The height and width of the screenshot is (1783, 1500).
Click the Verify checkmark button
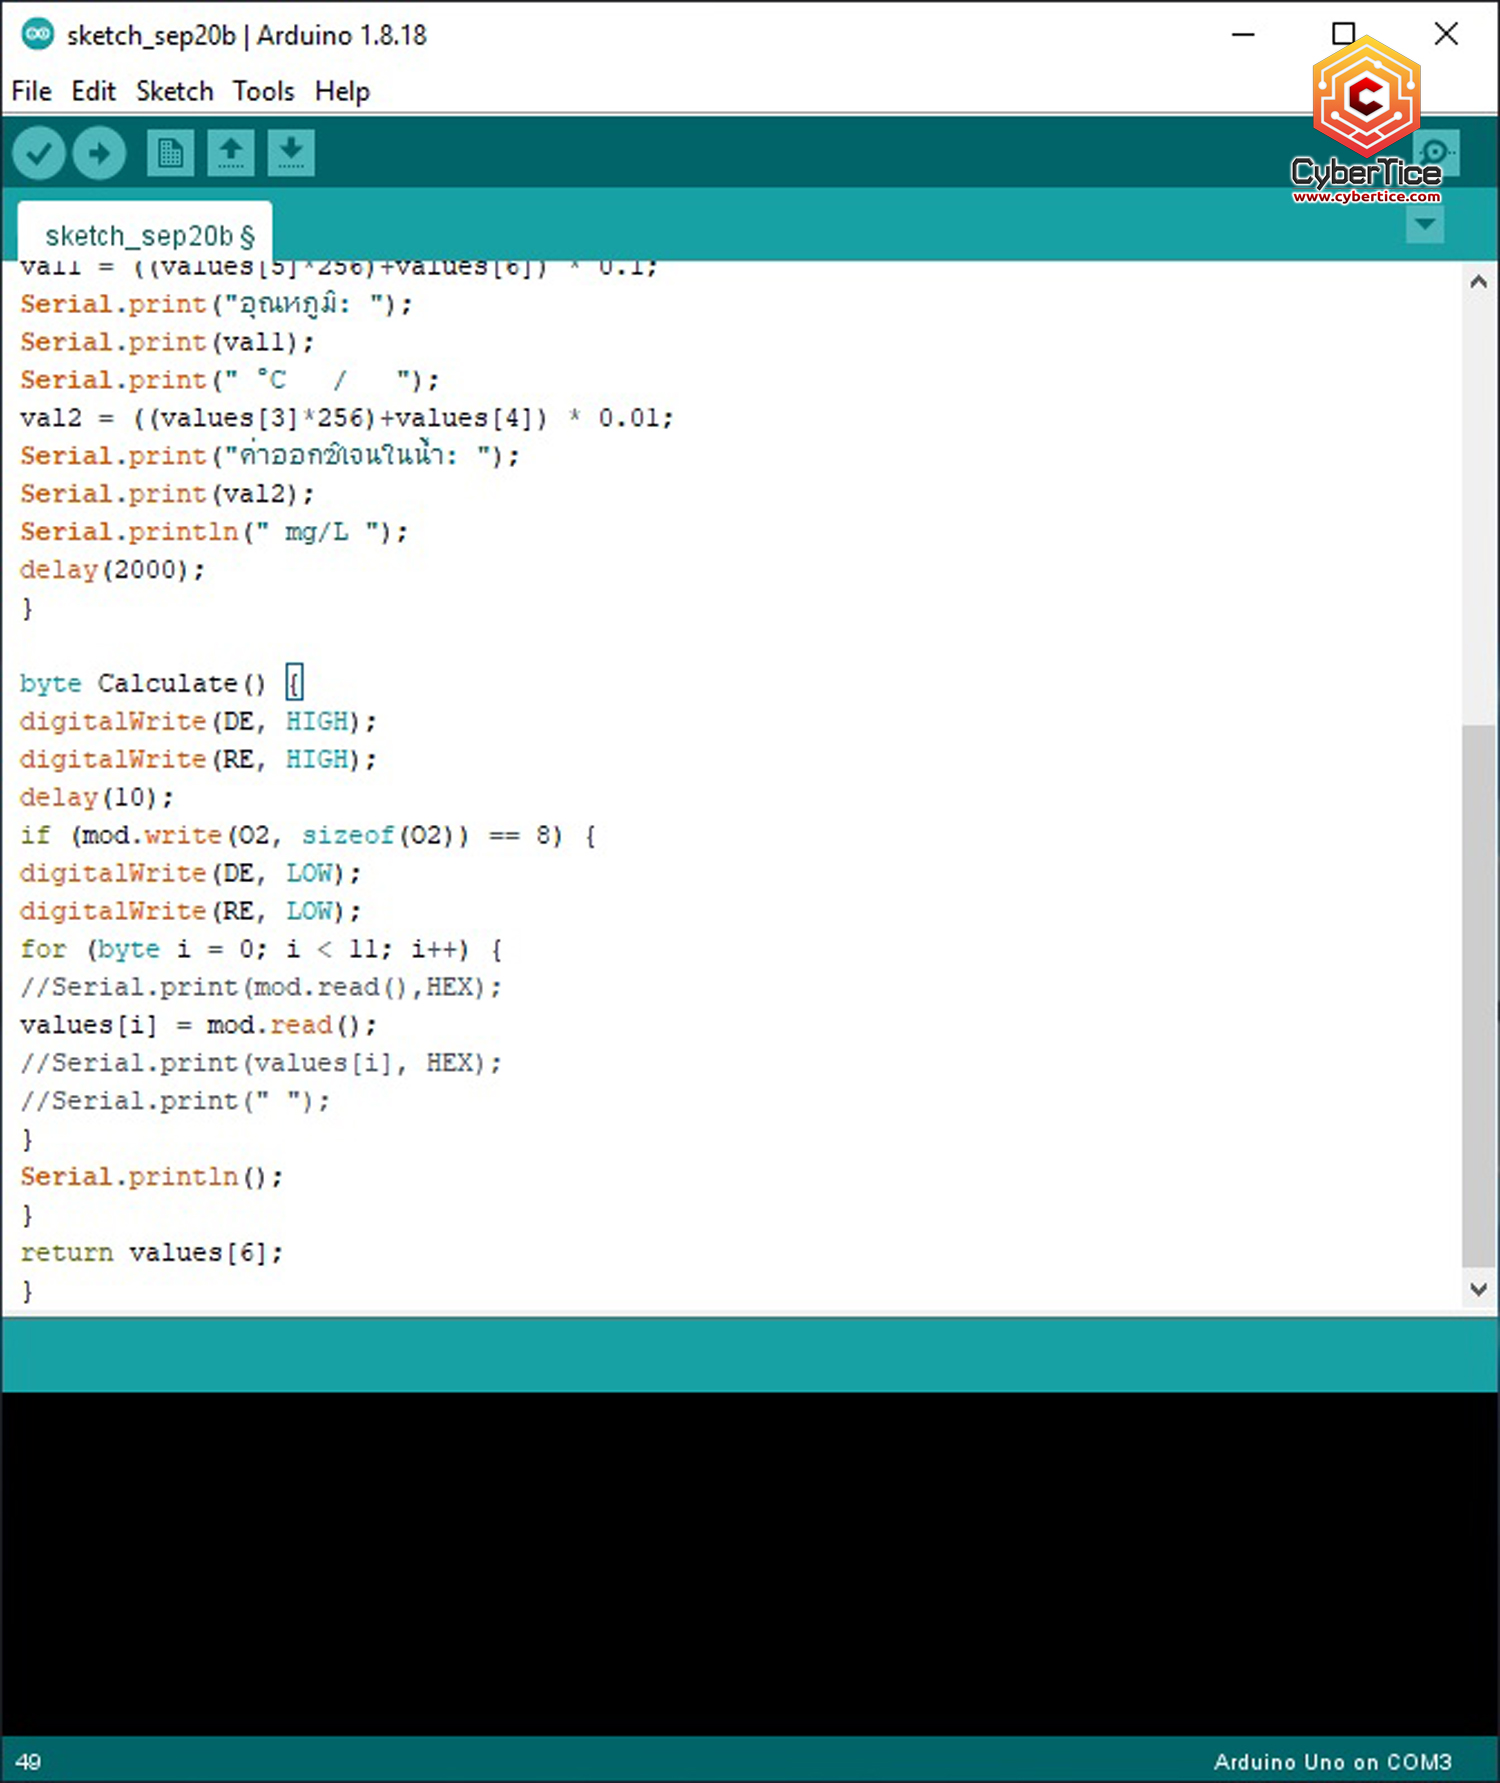pos(39,154)
